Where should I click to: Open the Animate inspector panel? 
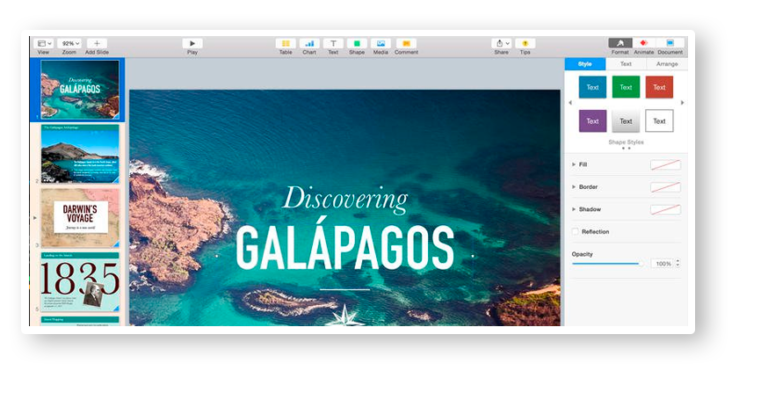coord(644,43)
